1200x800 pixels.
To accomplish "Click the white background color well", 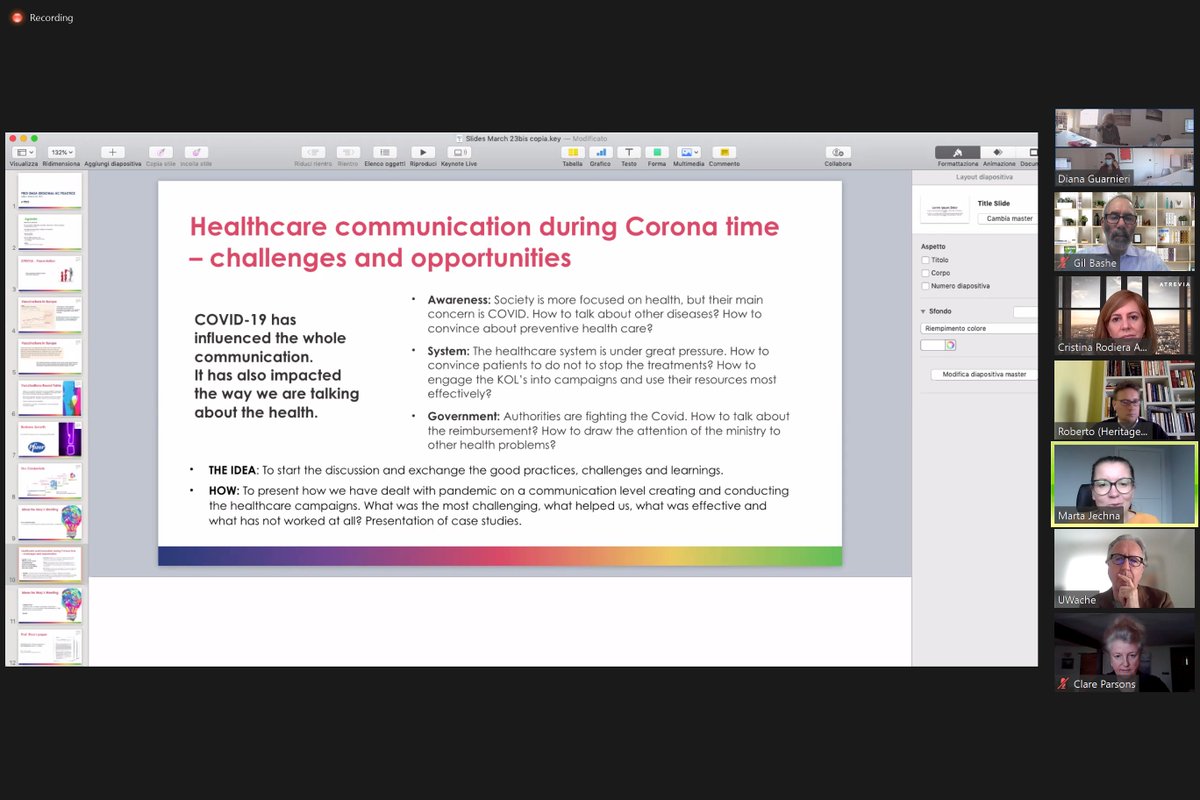I will 932,345.
